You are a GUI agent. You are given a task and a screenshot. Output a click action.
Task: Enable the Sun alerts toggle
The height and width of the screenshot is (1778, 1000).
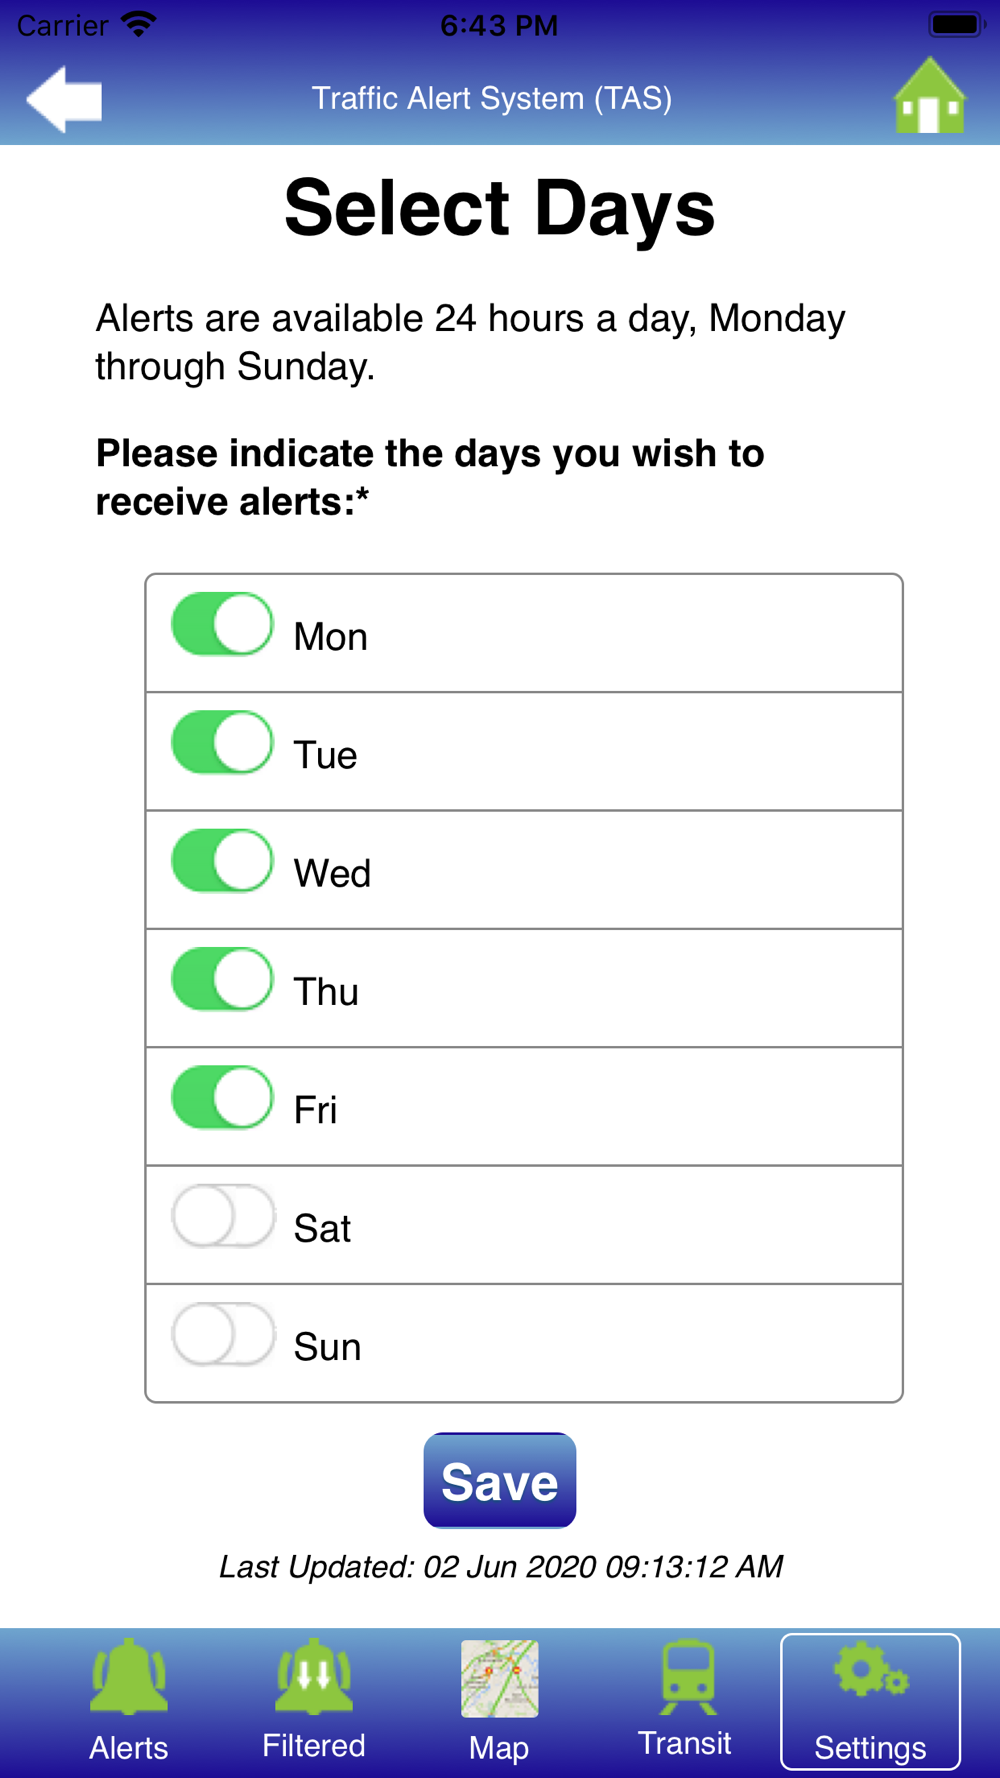[222, 1334]
